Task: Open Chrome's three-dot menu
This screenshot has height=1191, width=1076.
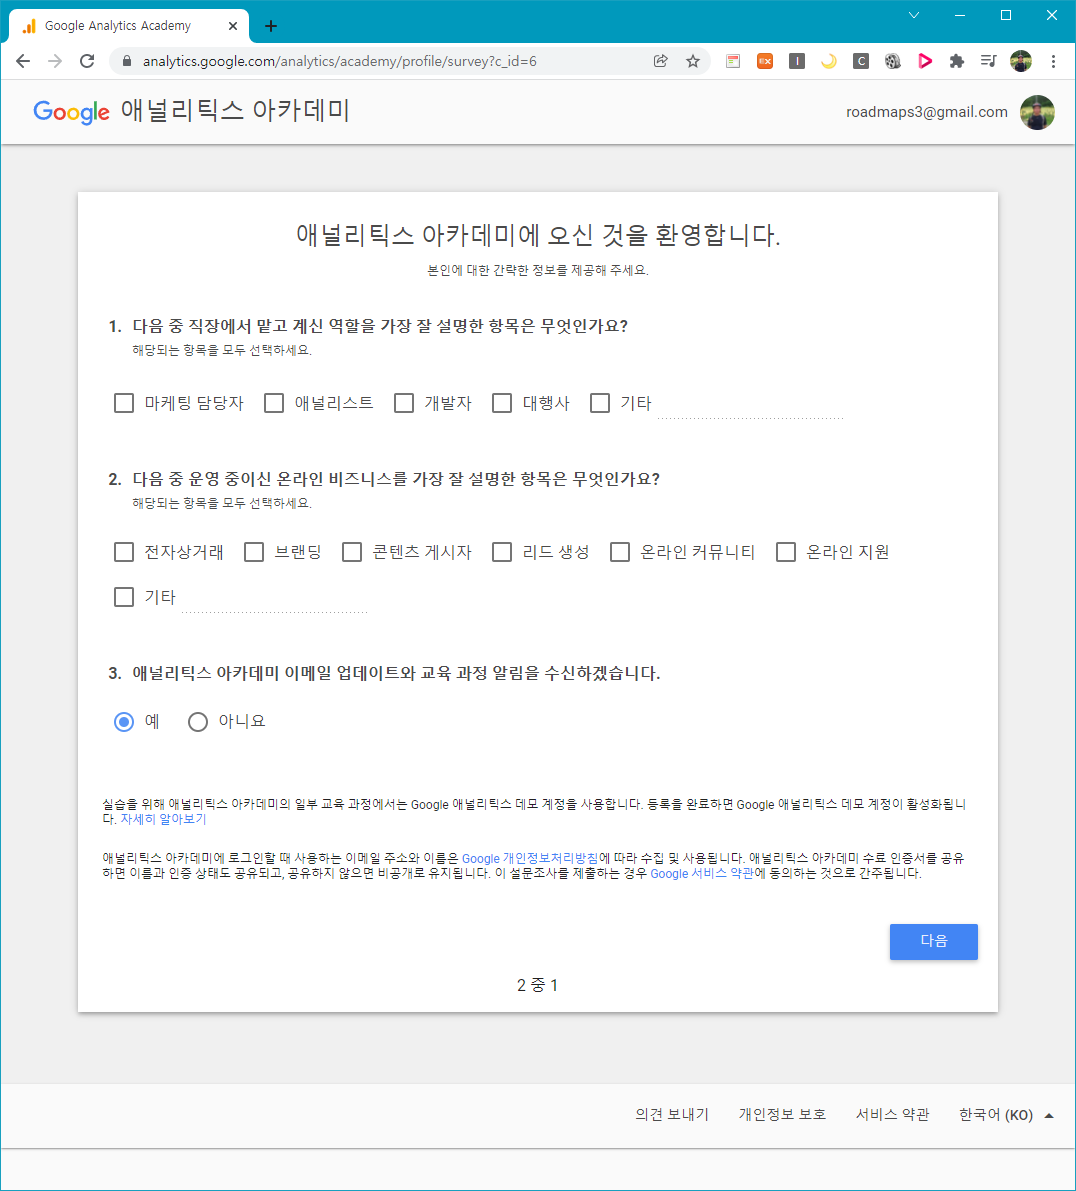Action: click(1053, 62)
